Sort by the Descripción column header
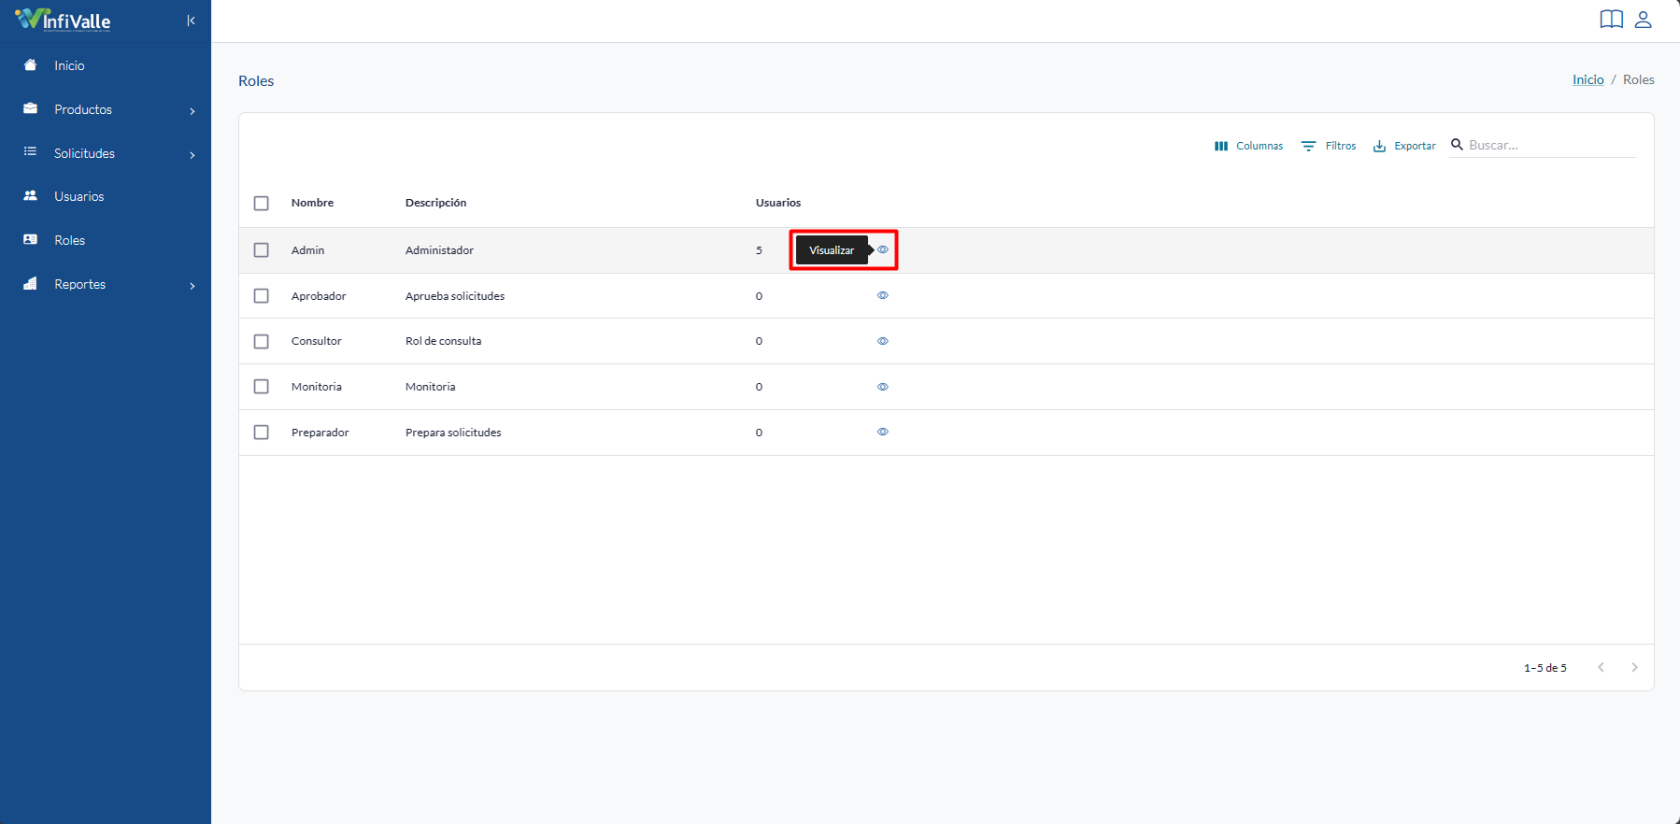The width and height of the screenshot is (1680, 824). pos(435,202)
